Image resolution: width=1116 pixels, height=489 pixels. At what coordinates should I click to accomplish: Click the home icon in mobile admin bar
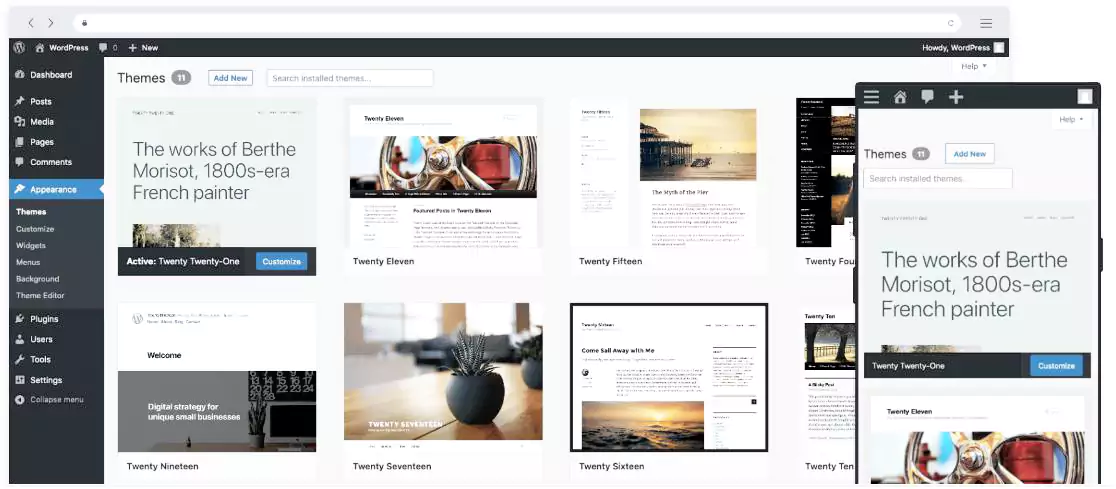pyautogui.click(x=900, y=97)
